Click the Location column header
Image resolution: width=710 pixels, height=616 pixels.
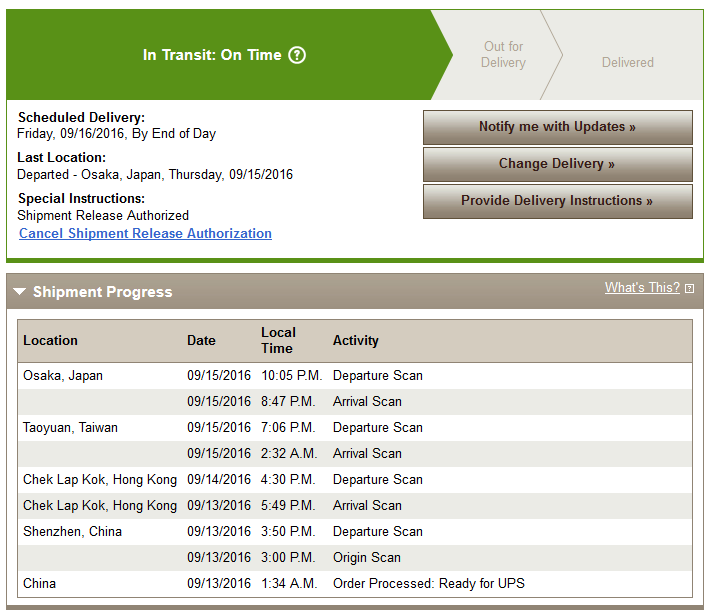pyautogui.click(x=50, y=341)
